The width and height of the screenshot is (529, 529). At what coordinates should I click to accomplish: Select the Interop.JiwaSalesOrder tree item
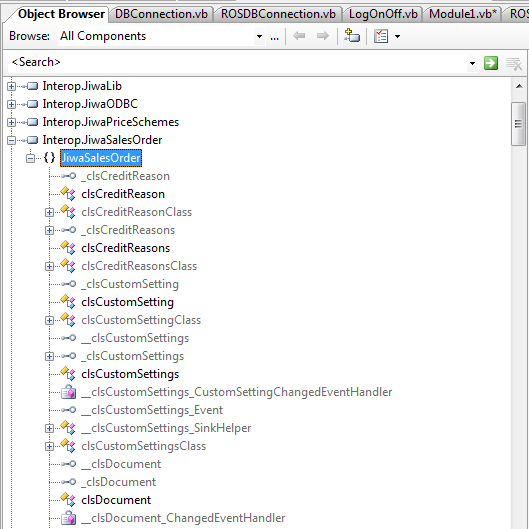coord(102,140)
